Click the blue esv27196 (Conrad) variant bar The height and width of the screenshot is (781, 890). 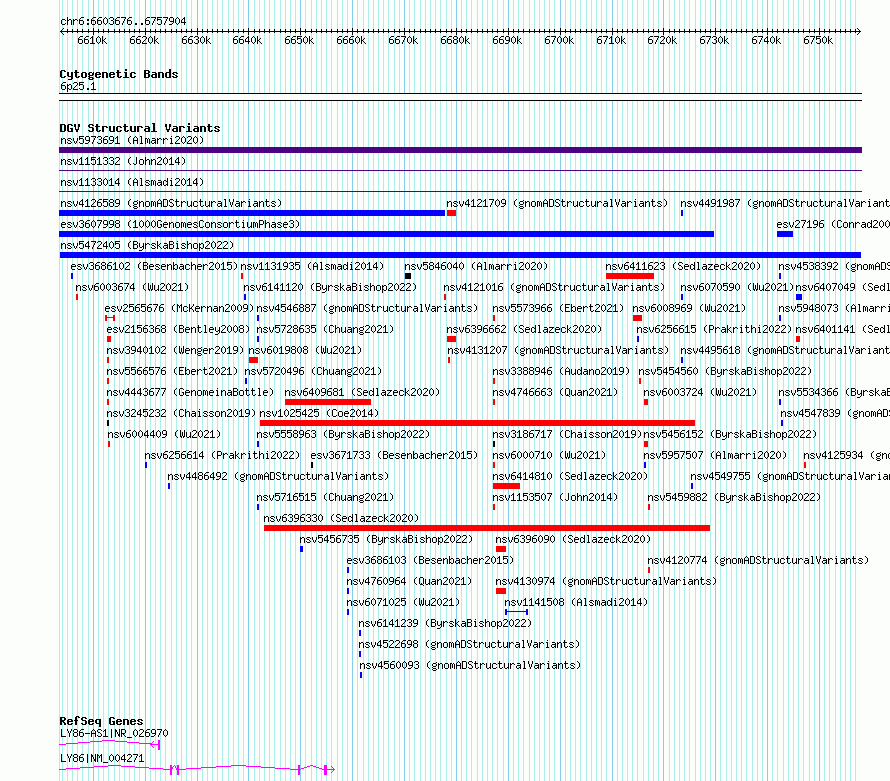tap(785, 234)
